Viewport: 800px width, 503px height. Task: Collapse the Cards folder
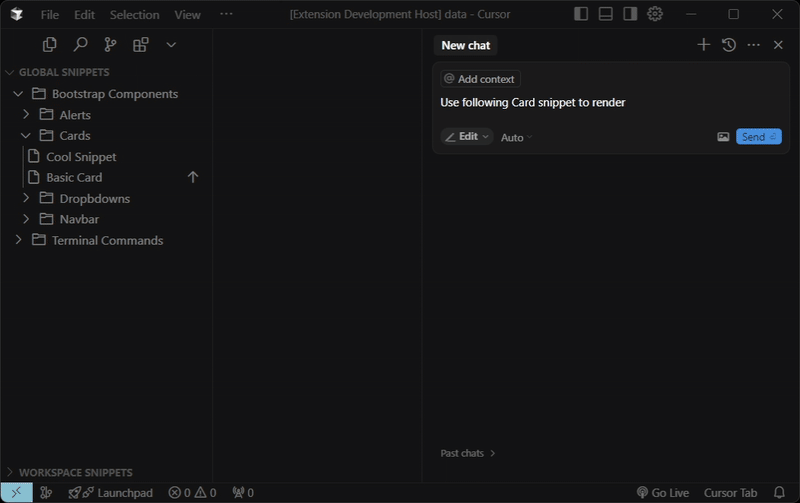click(26, 136)
